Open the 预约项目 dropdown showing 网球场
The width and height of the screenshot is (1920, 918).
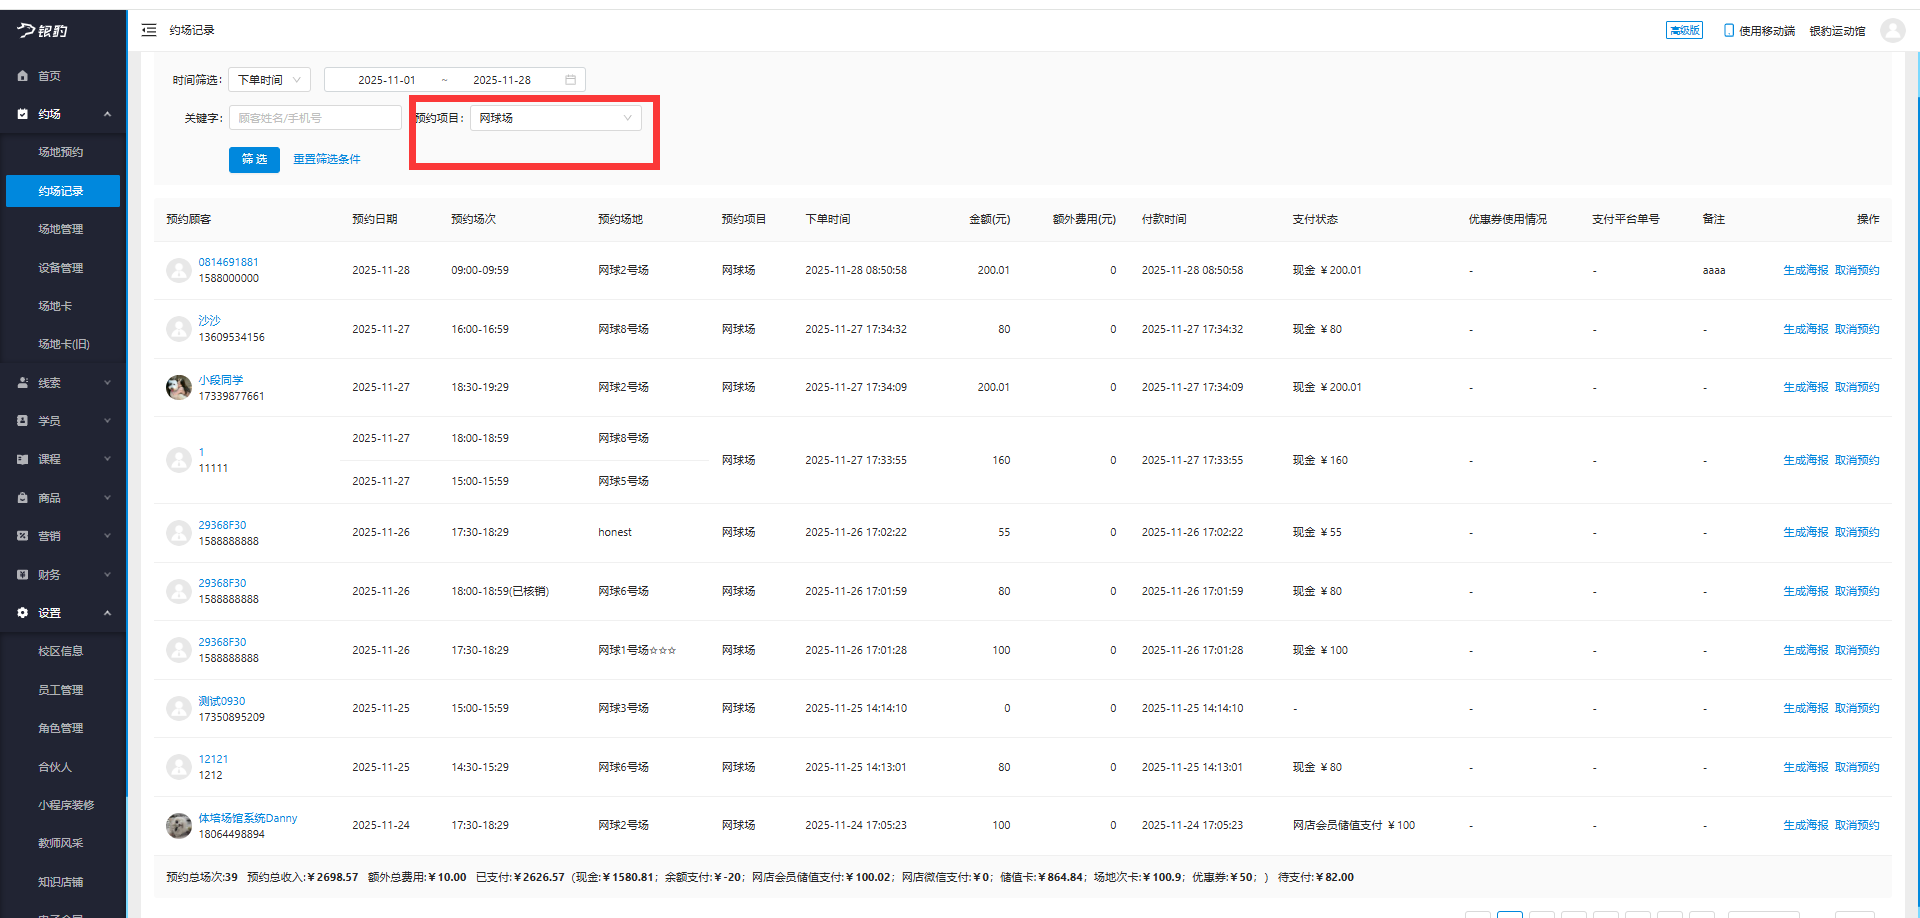point(555,118)
